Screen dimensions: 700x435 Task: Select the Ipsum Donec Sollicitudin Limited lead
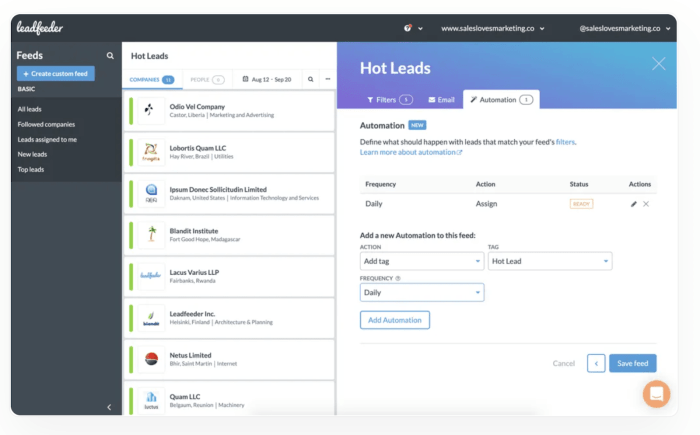[230, 193]
